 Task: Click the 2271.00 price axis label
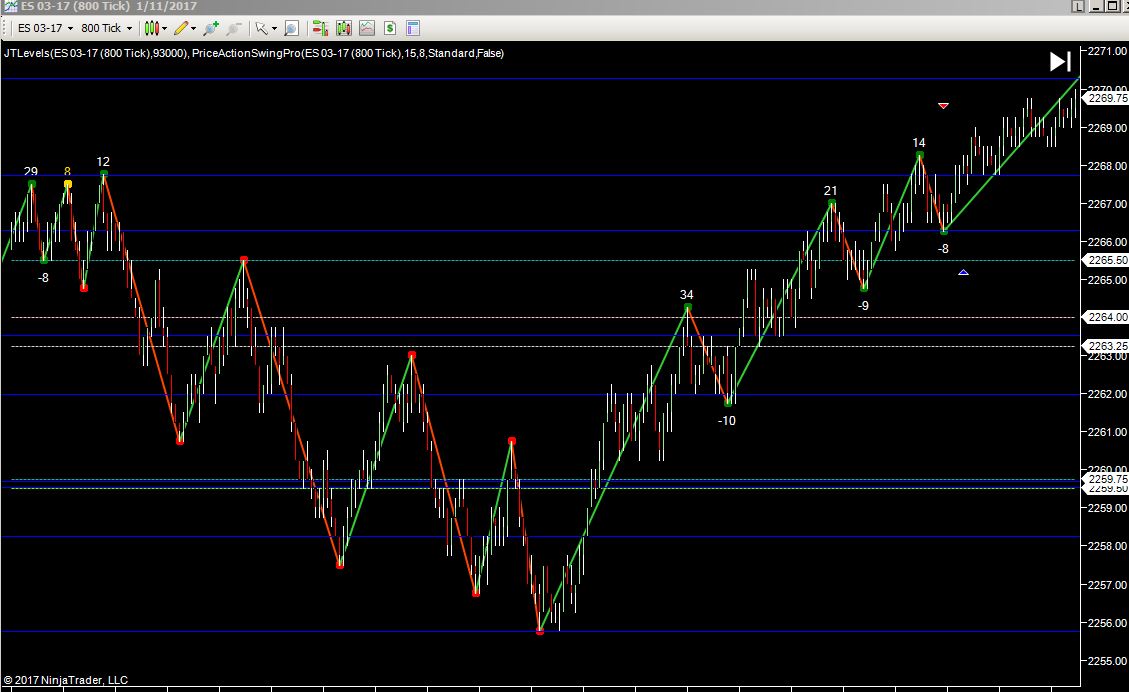1107,51
